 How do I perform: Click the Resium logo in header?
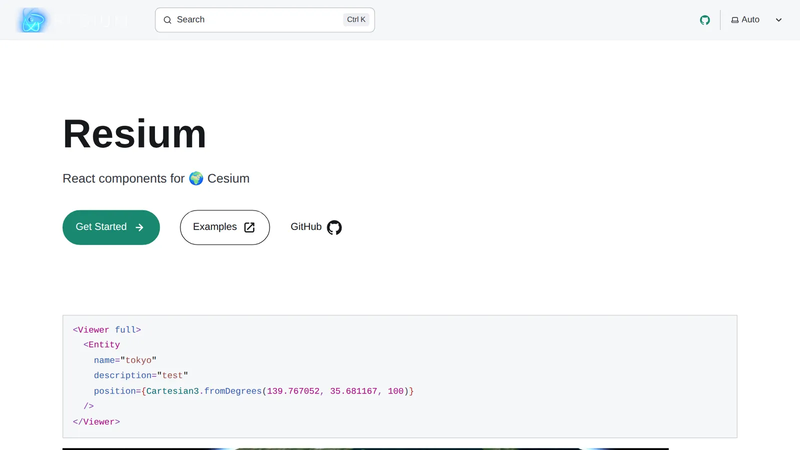tap(73, 20)
